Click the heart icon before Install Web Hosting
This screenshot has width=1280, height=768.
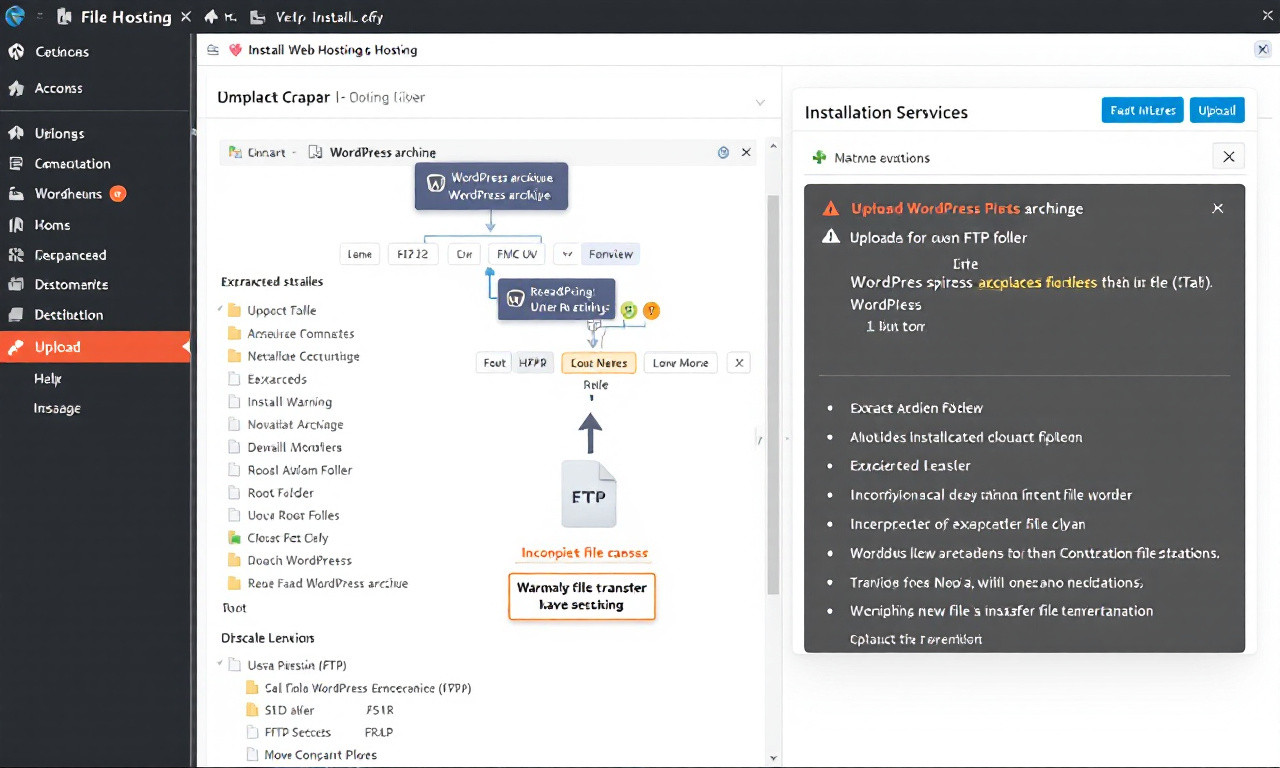coord(235,50)
